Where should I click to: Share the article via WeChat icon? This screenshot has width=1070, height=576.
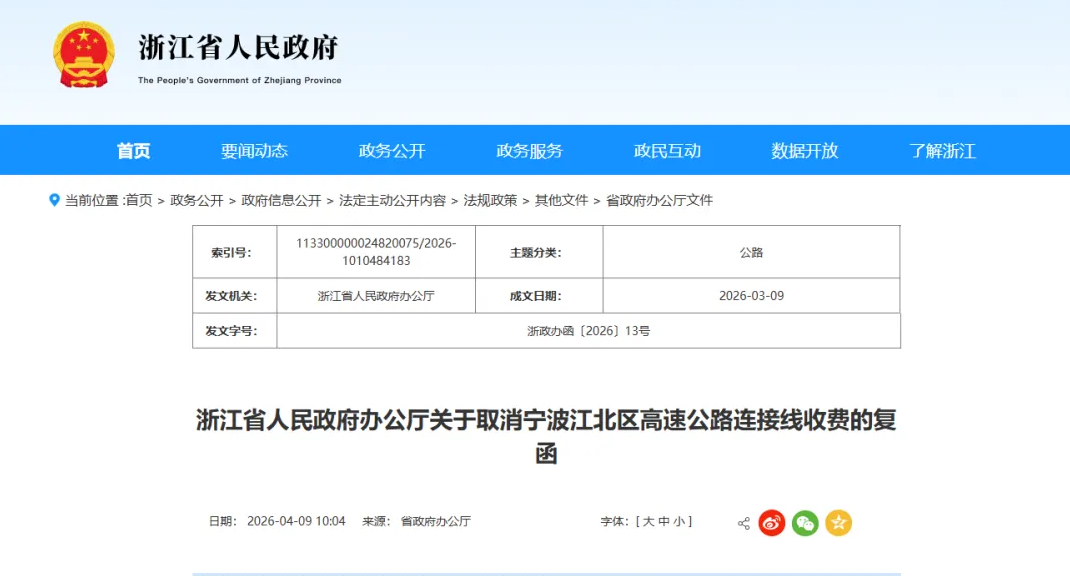click(805, 523)
